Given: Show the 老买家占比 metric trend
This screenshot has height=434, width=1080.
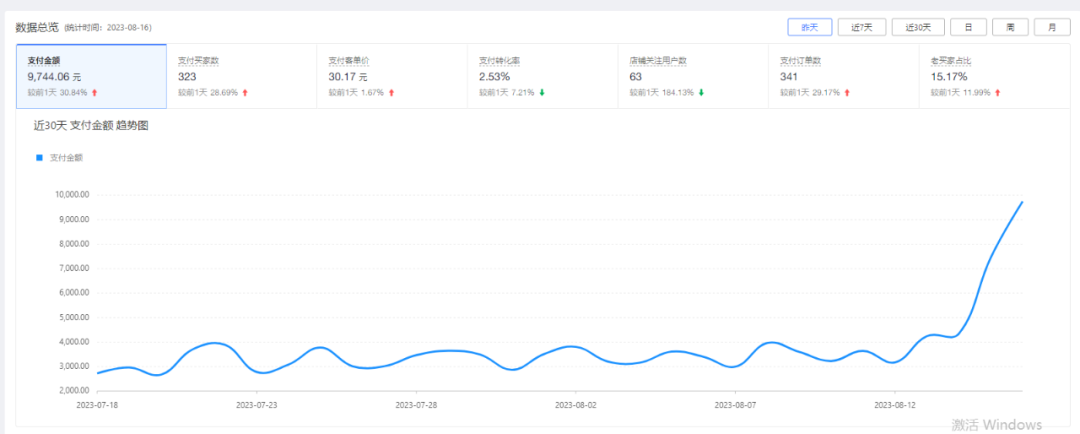Looking at the screenshot, I should pyautogui.click(x=994, y=76).
